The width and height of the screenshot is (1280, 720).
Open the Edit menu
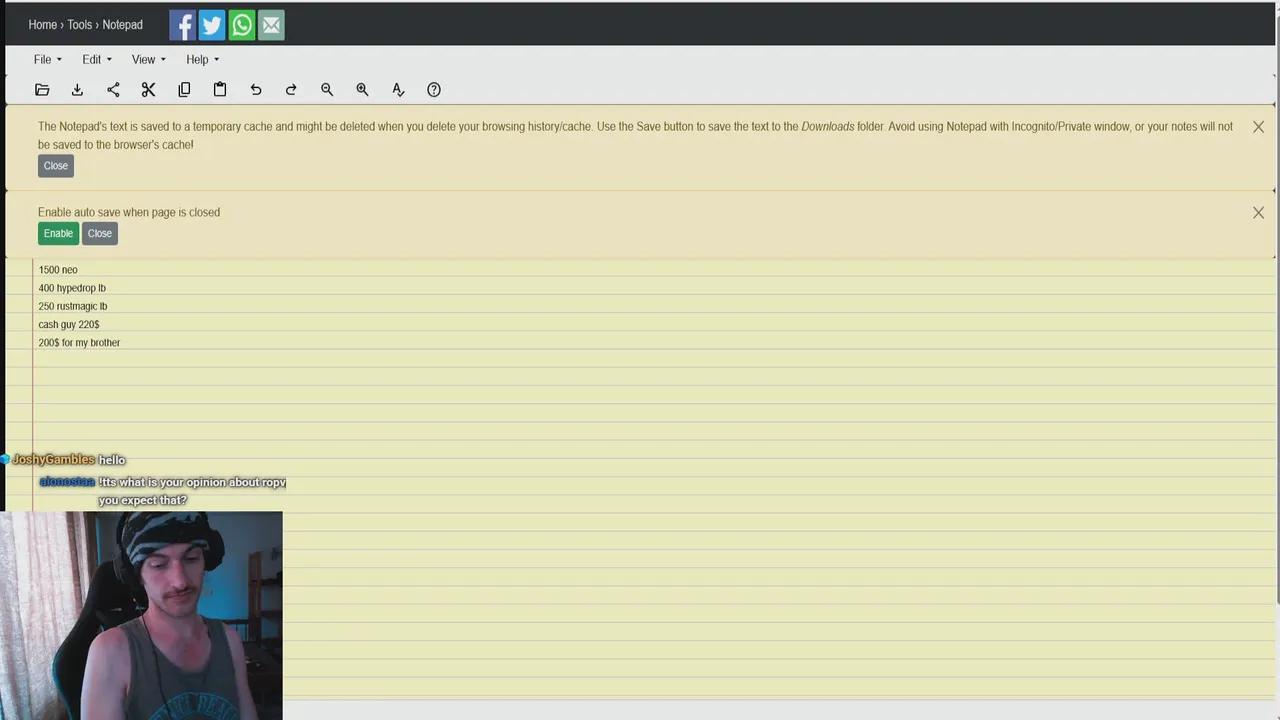coord(97,60)
